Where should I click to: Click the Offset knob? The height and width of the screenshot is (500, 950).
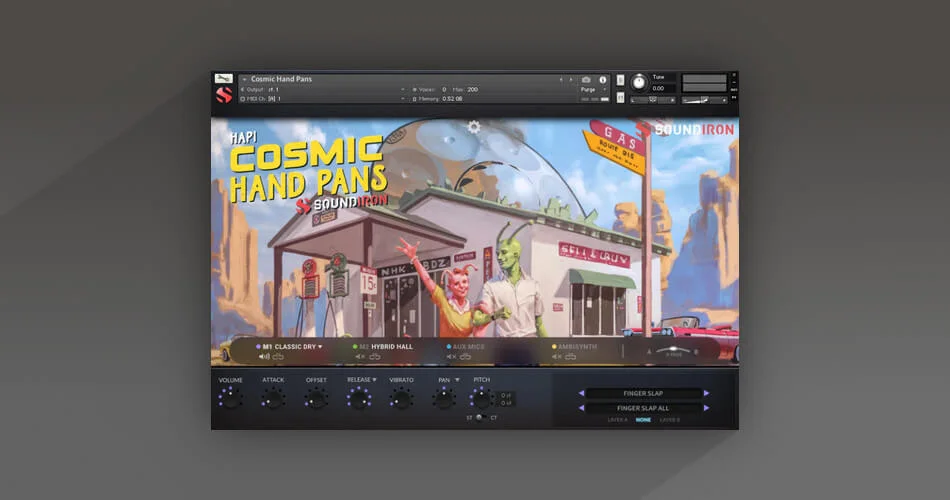[x=316, y=399]
